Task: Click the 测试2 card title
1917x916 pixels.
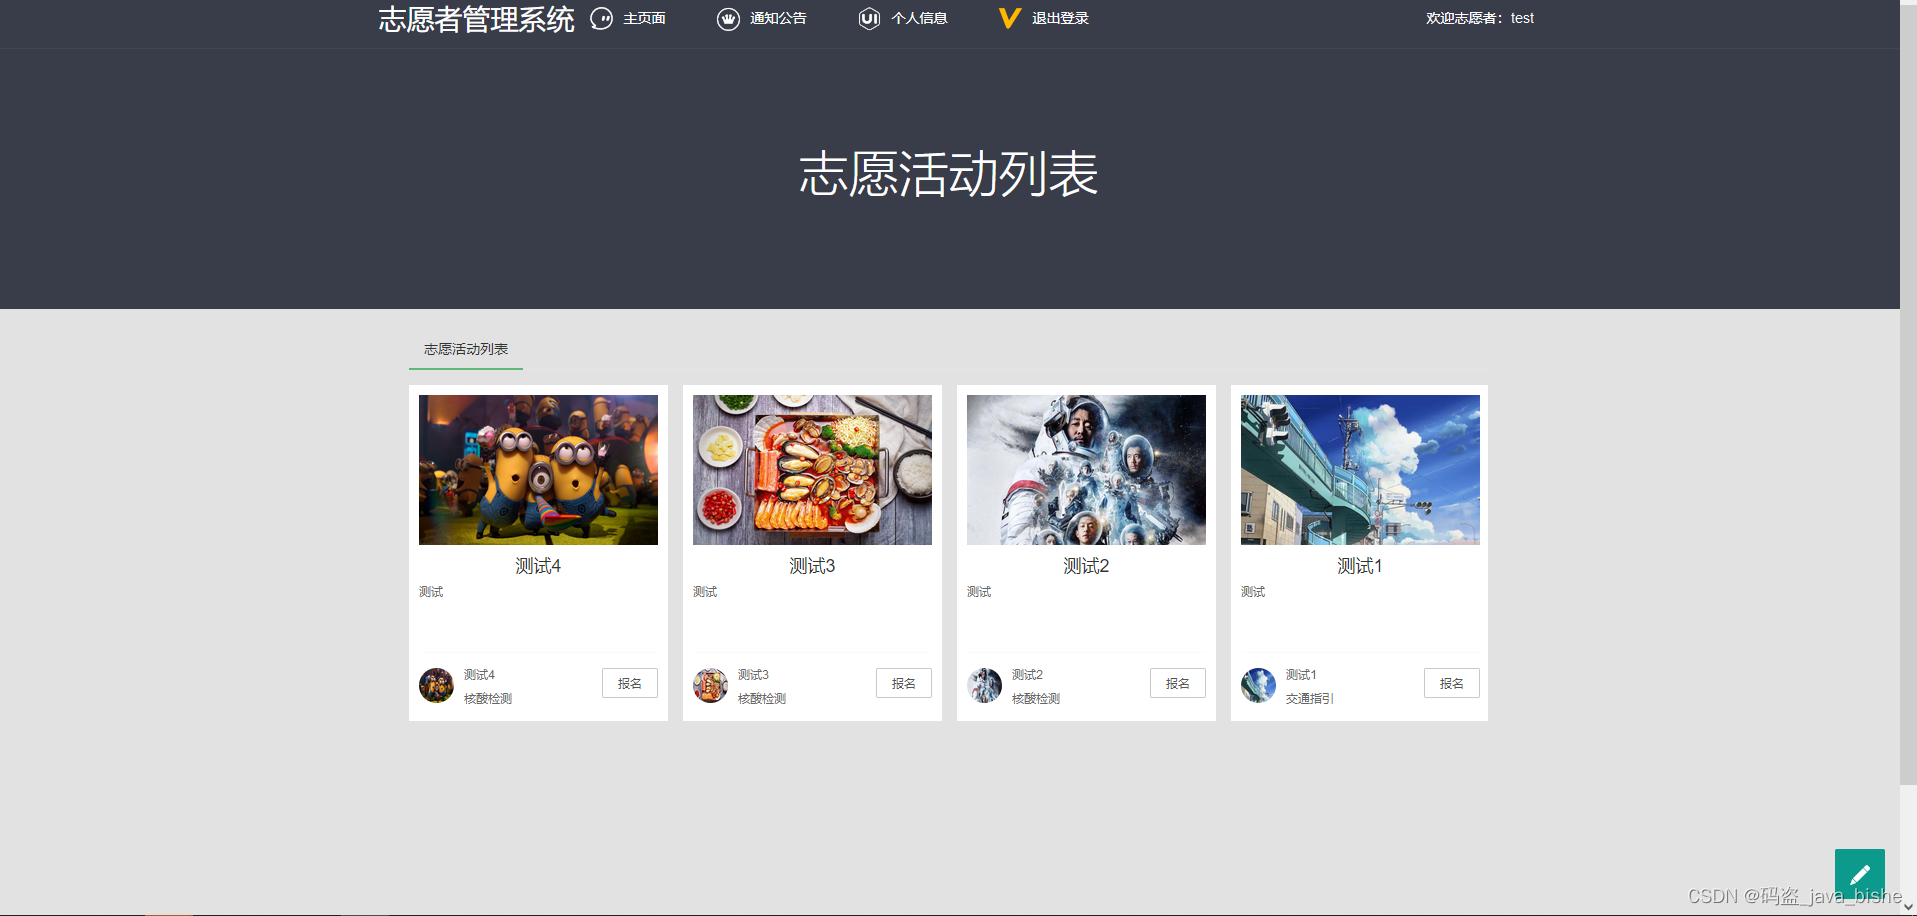Action: coord(1086,566)
